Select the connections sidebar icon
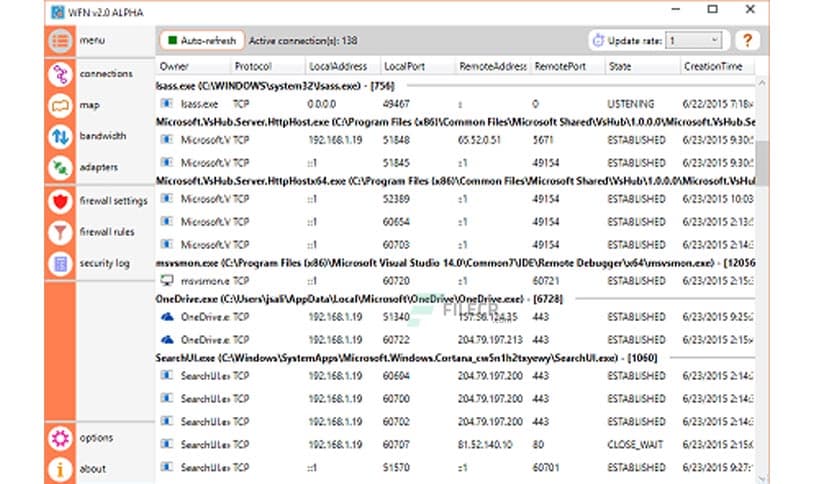The width and height of the screenshot is (836, 484). click(60, 74)
